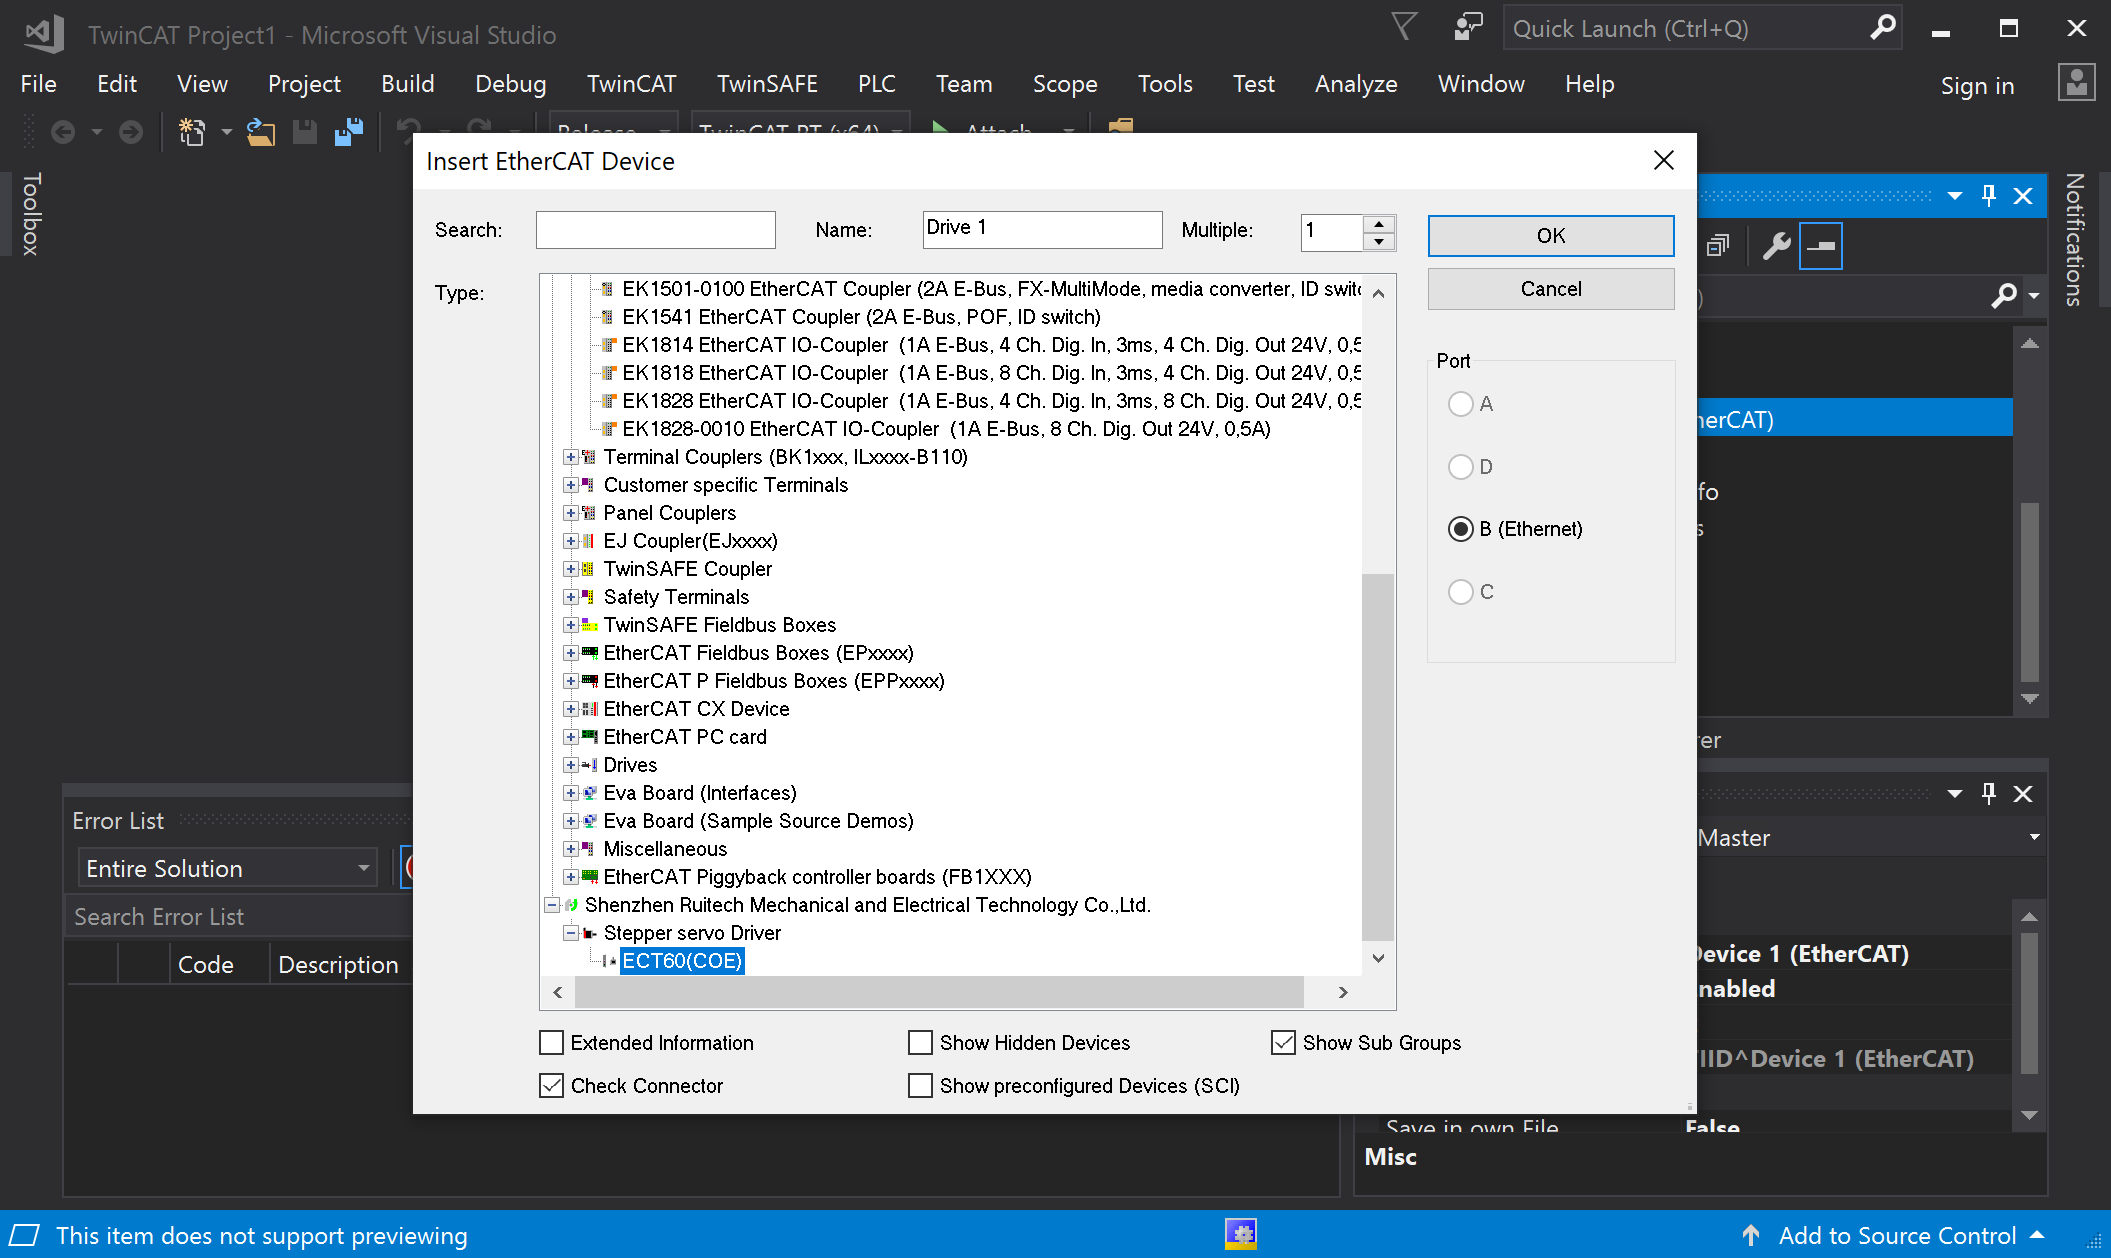Click the Collapse All icon in Solution Explorer
The image size is (2111, 1258).
(1718, 246)
